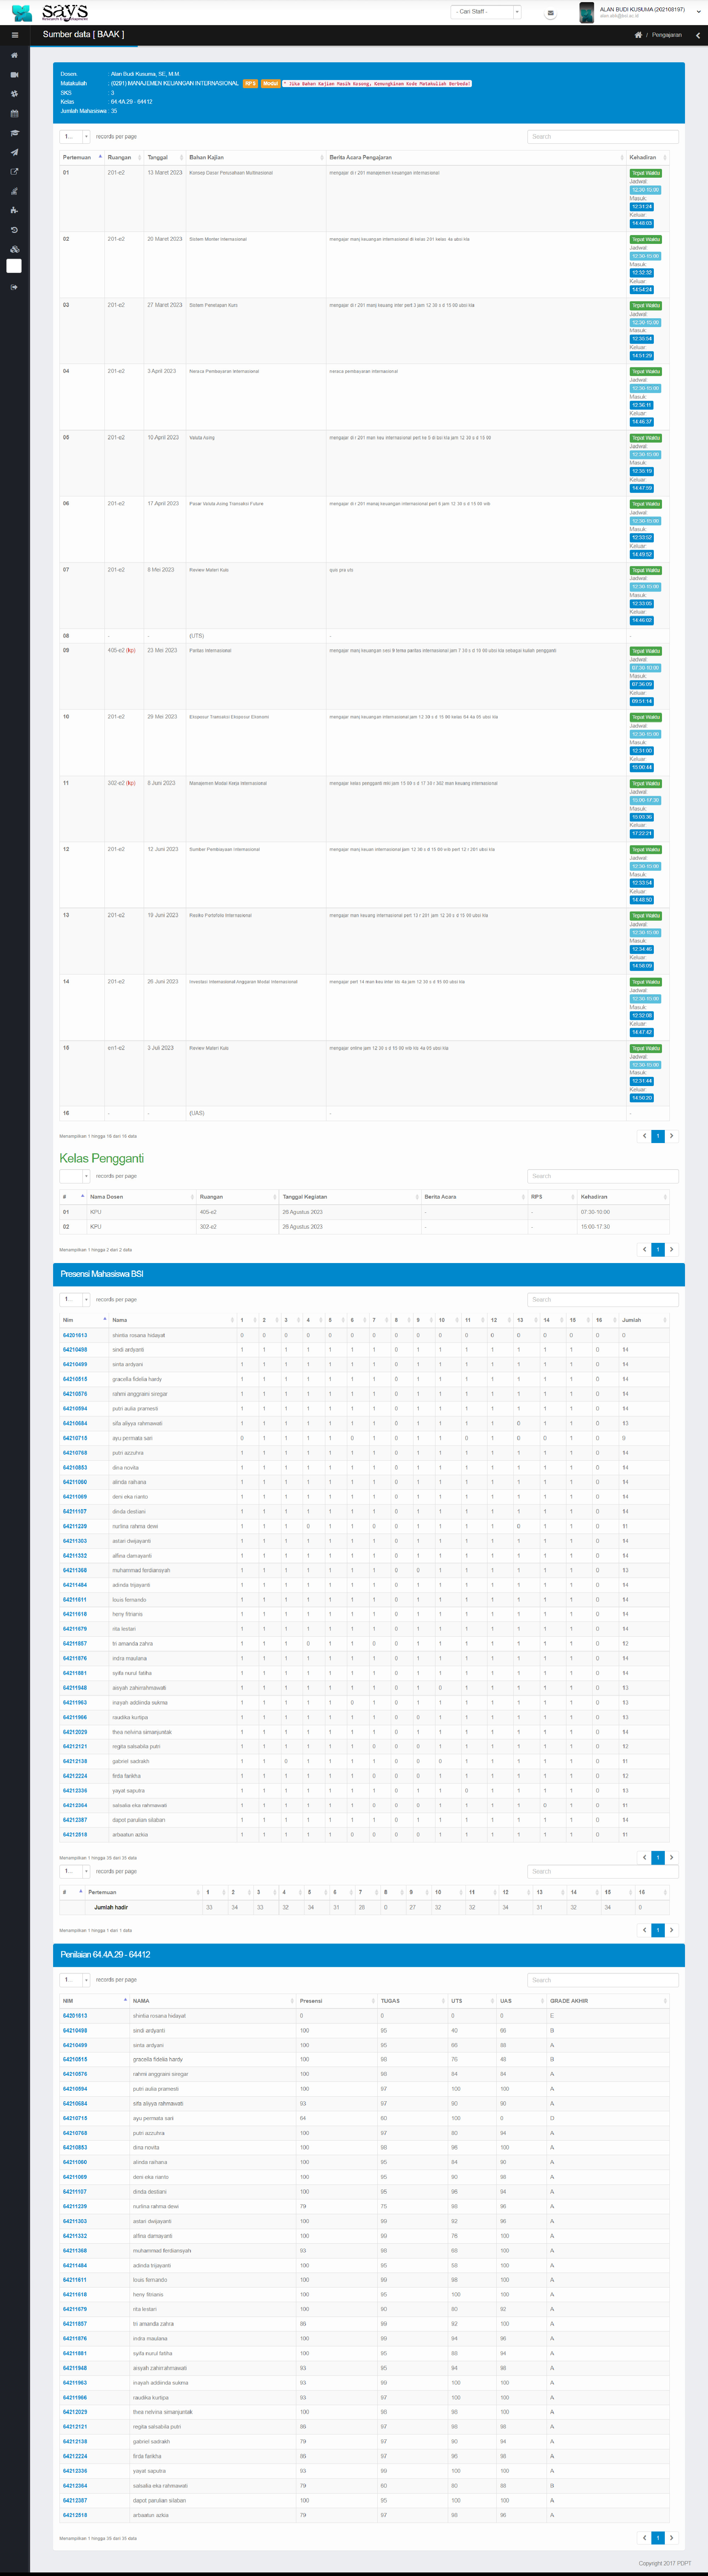Open the graduation cap sidebar menu
Viewport: 708px width, 2576px height.
tap(14, 133)
